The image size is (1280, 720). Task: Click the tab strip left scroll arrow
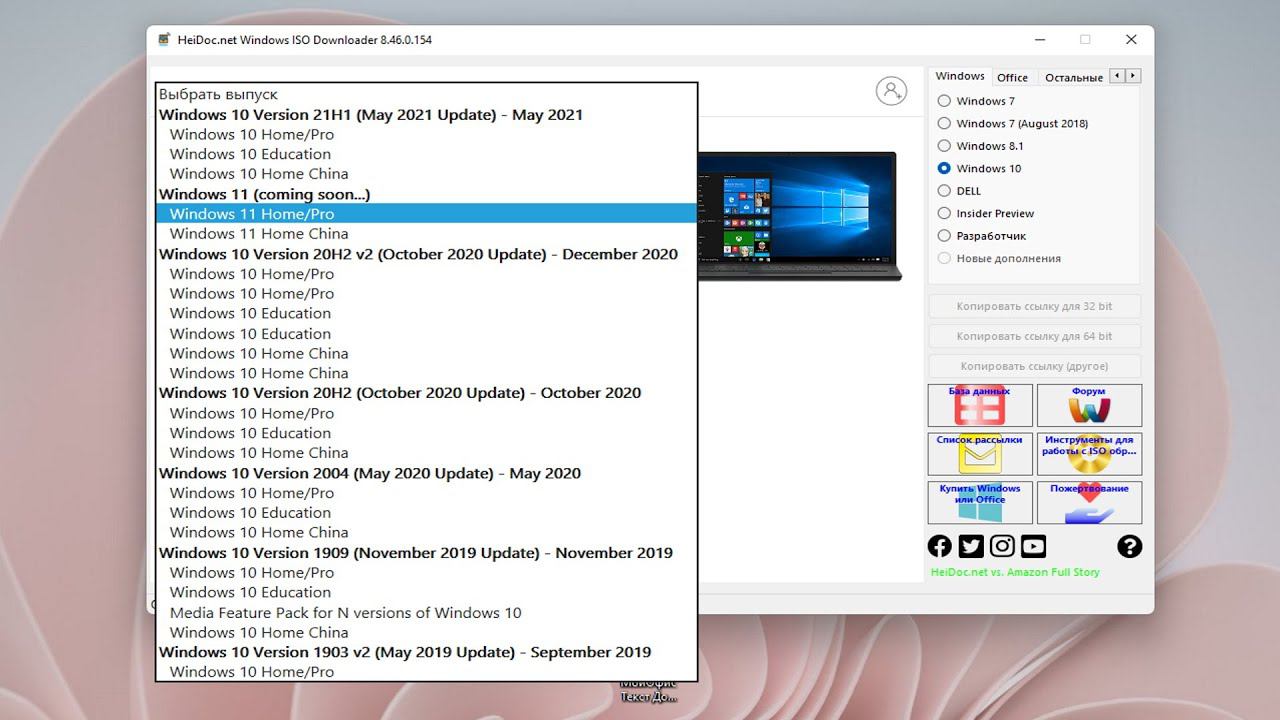click(1118, 76)
